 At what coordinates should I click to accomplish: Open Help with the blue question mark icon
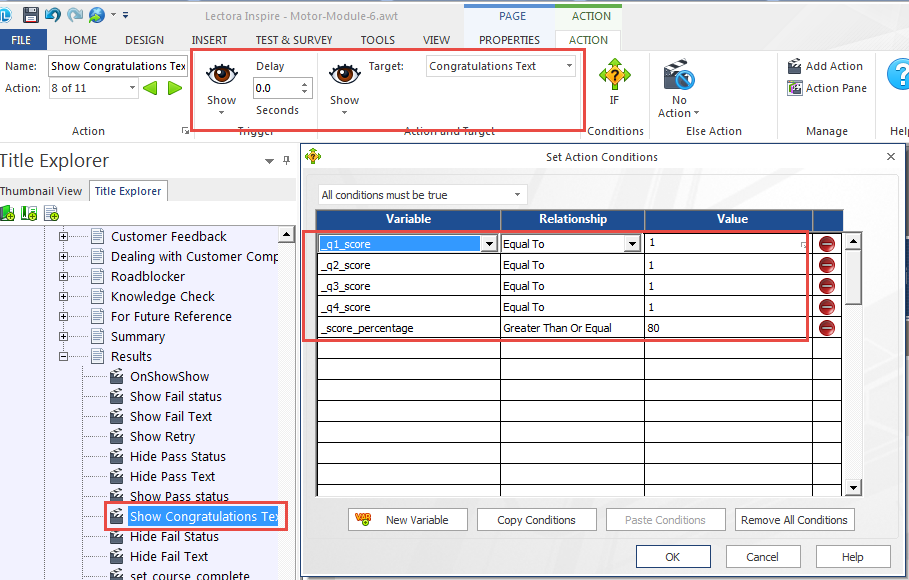[899, 75]
